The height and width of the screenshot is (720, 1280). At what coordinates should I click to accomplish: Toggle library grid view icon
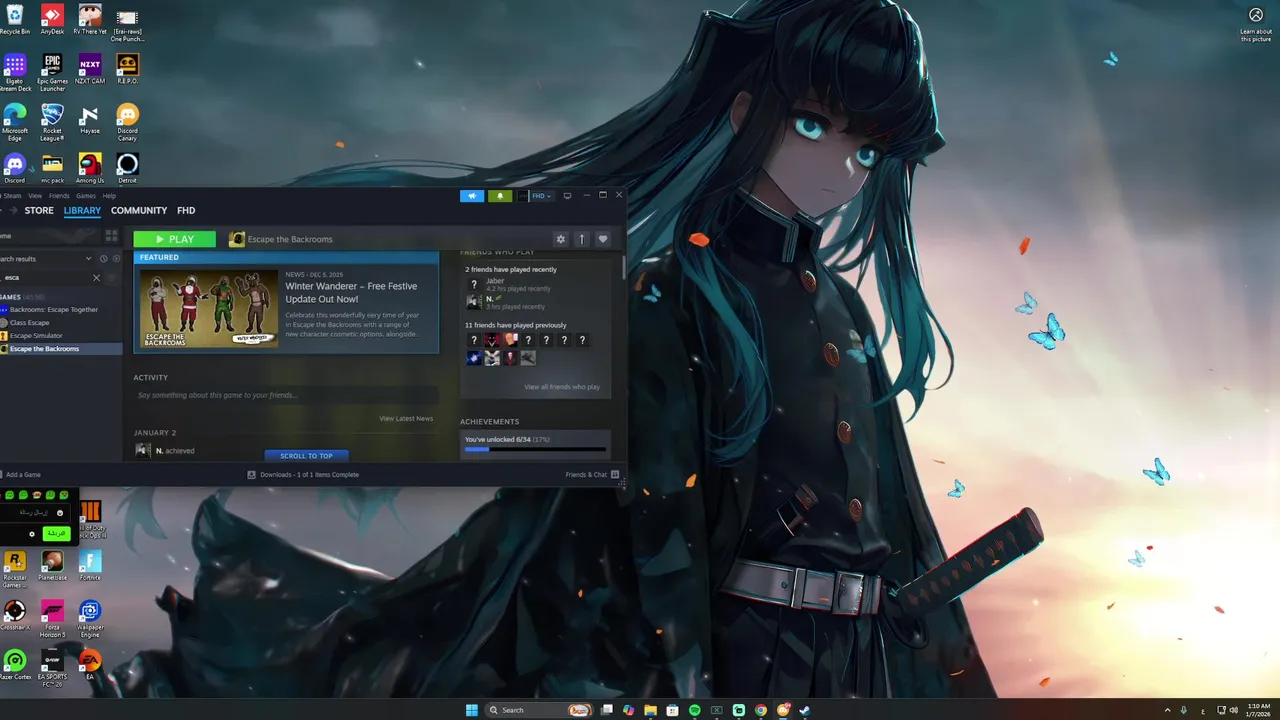point(111,236)
